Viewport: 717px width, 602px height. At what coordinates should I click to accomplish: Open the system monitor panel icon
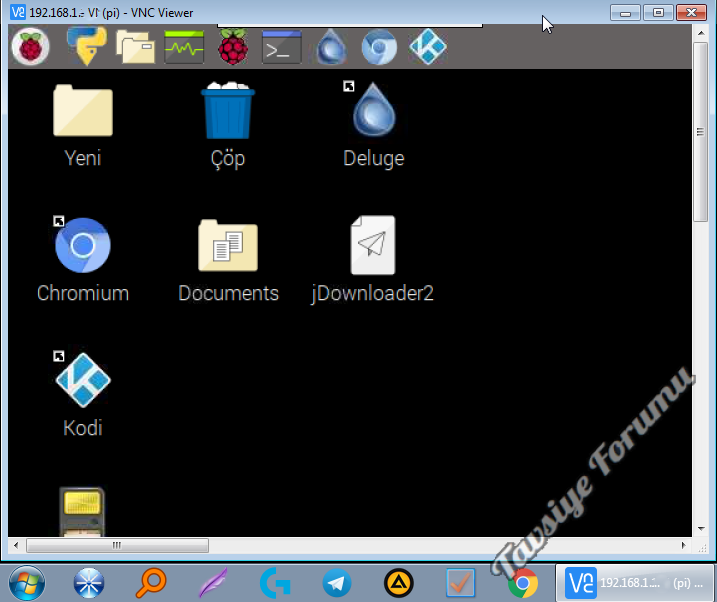(x=184, y=47)
